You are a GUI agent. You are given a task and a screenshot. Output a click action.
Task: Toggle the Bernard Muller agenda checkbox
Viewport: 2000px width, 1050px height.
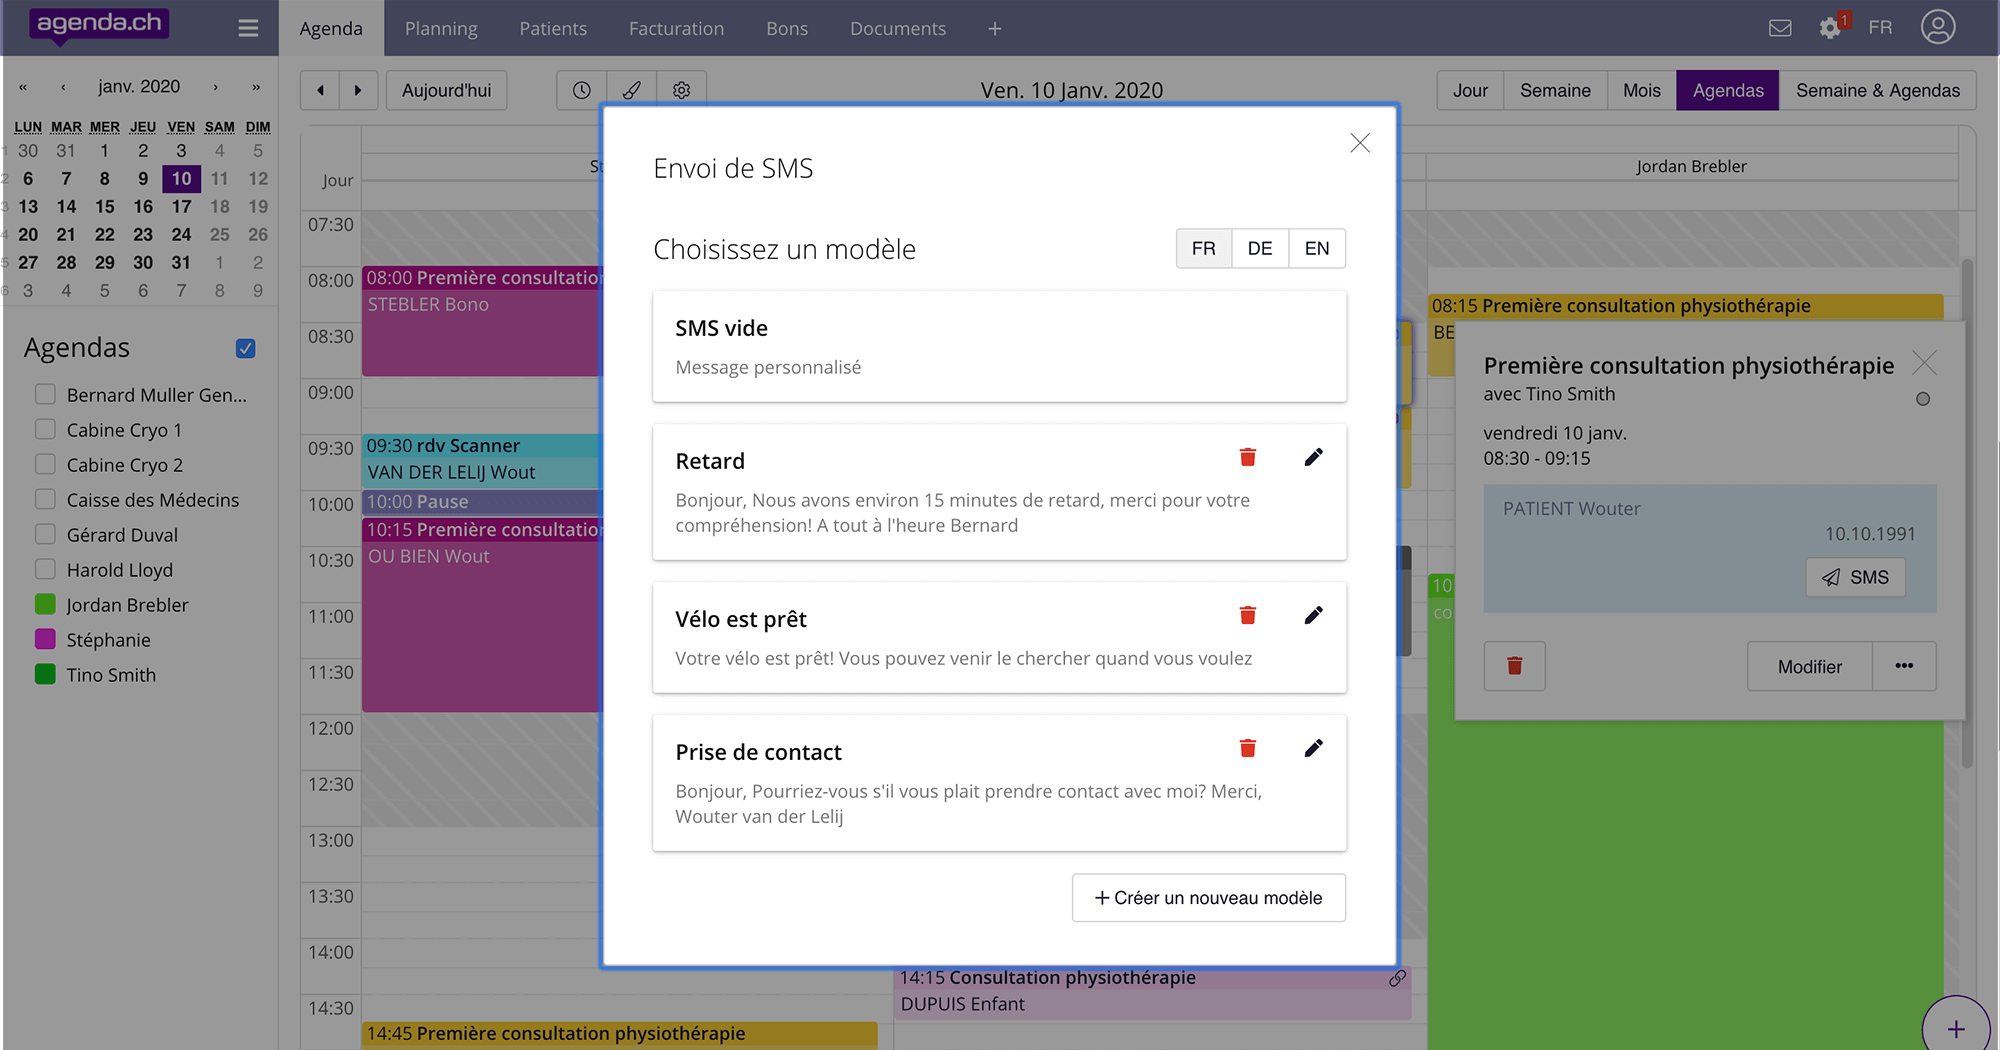pyautogui.click(x=45, y=394)
